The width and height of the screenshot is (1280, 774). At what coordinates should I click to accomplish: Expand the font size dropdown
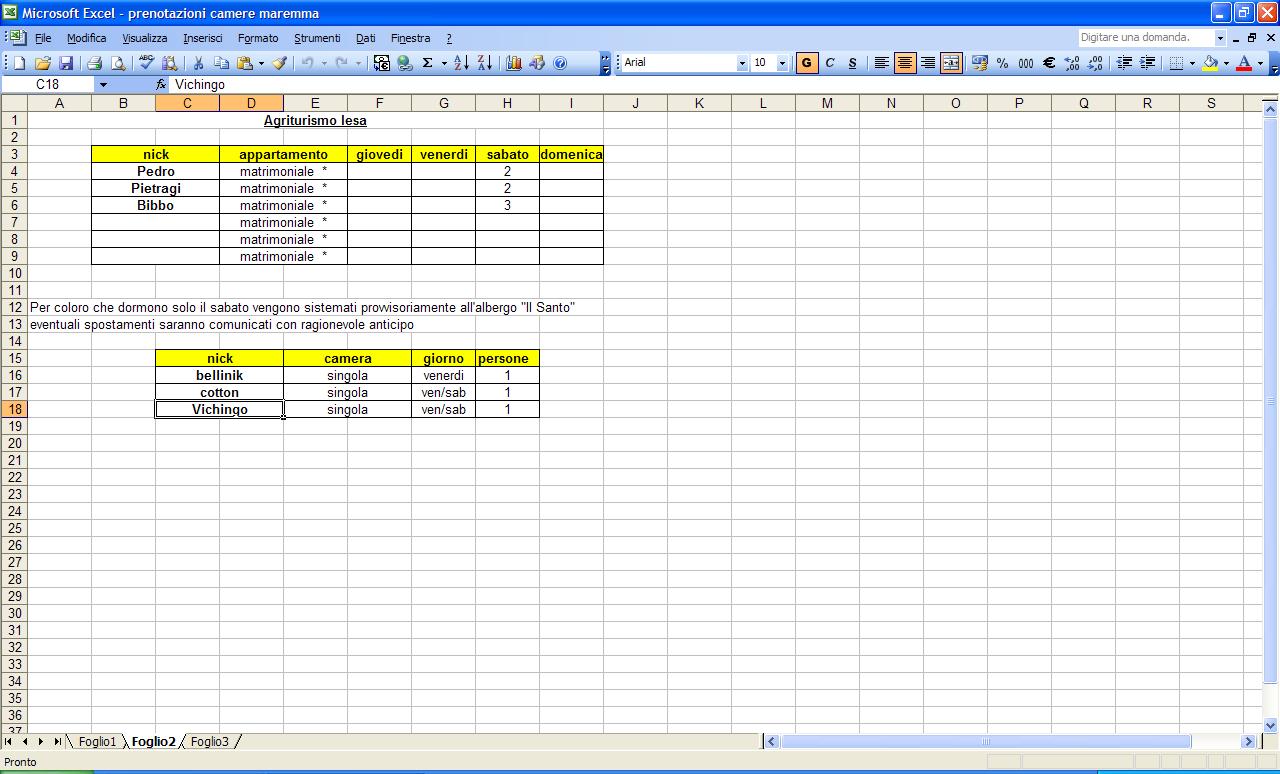(782, 63)
